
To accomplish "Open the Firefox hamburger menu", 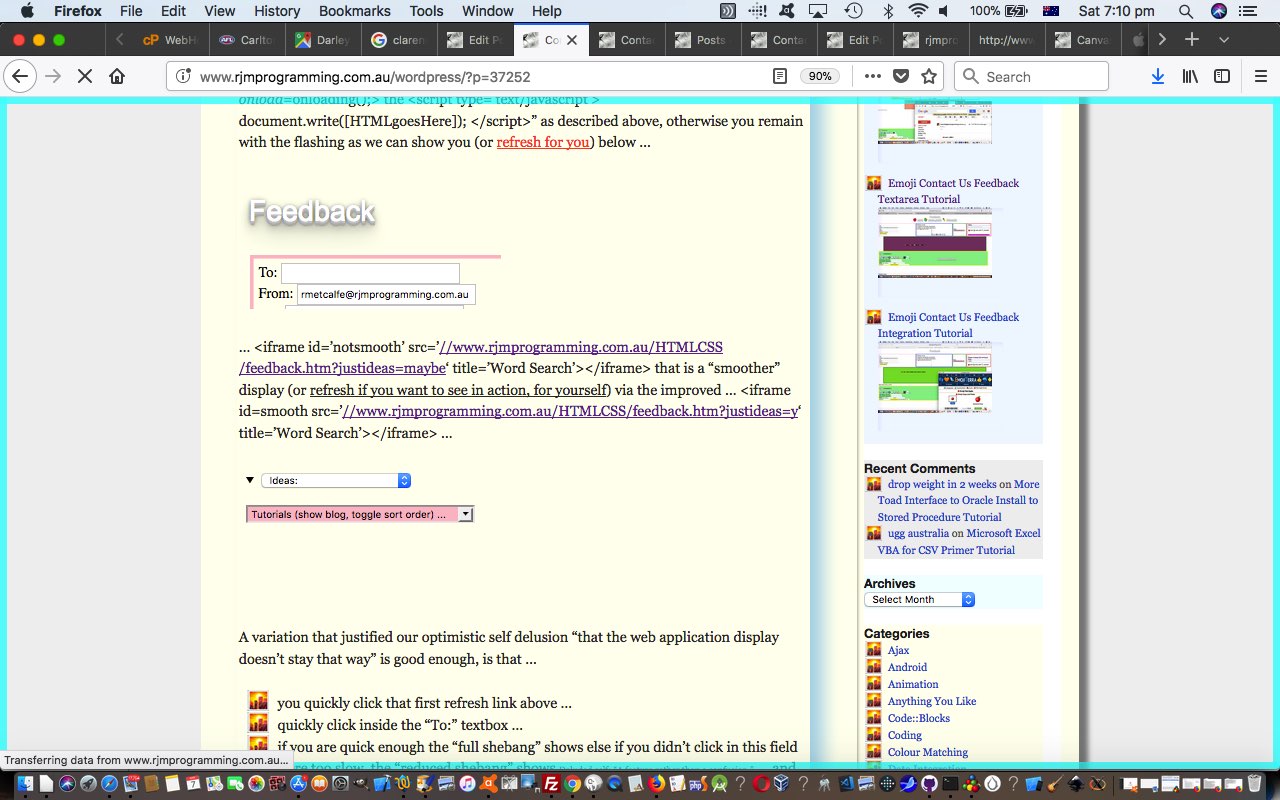I will coord(1260,77).
